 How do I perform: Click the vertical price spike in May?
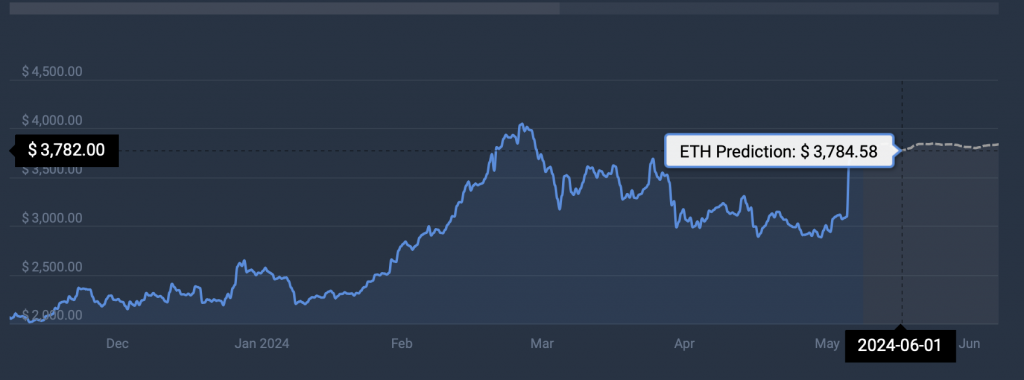coord(848,191)
